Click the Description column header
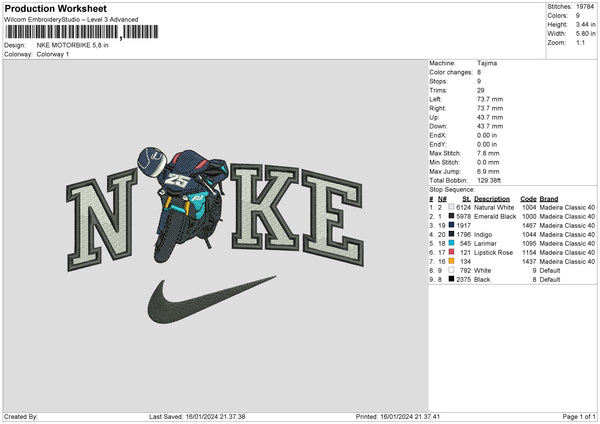The height and width of the screenshot is (424, 600). (492, 199)
